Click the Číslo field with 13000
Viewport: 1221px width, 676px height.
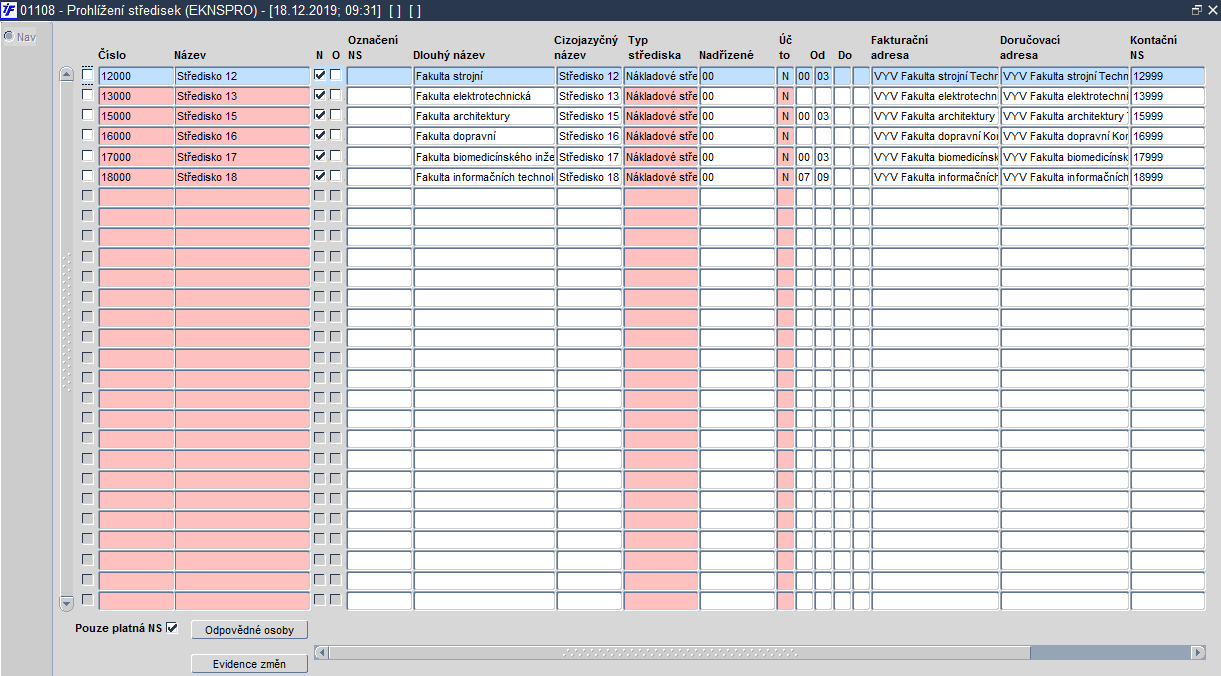coord(136,96)
